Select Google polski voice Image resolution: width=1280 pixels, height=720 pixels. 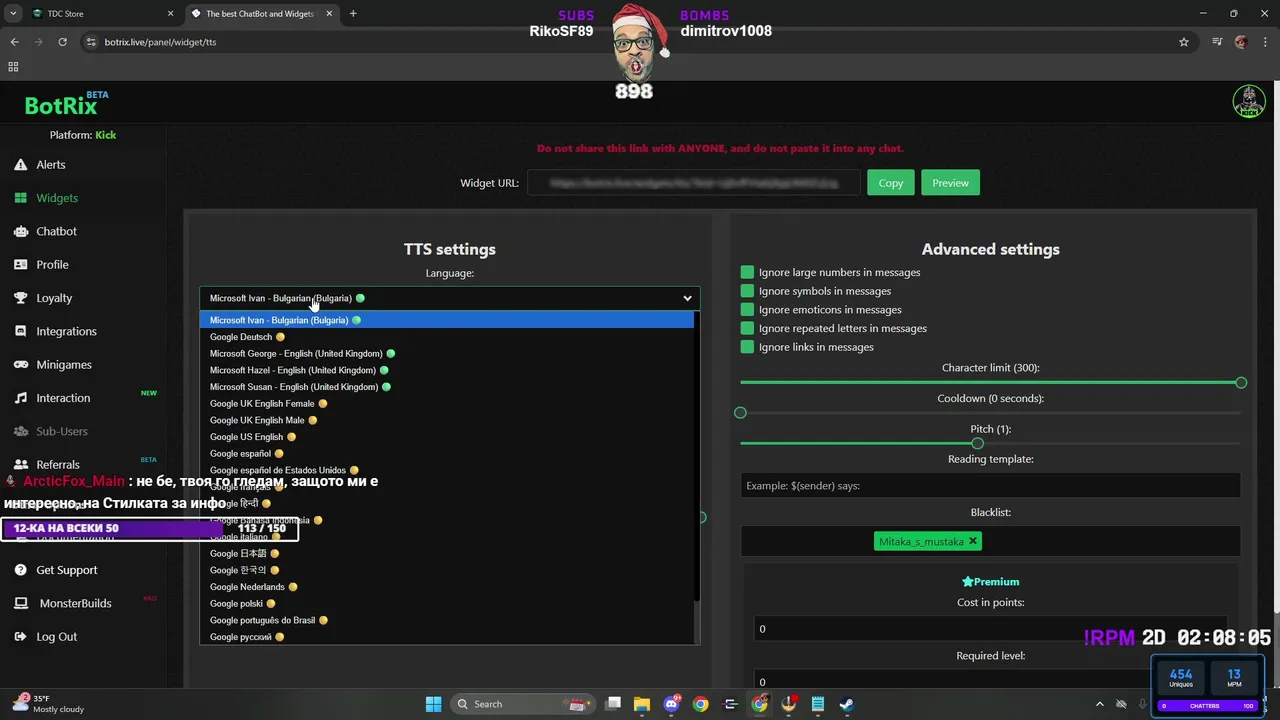coord(447,603)
